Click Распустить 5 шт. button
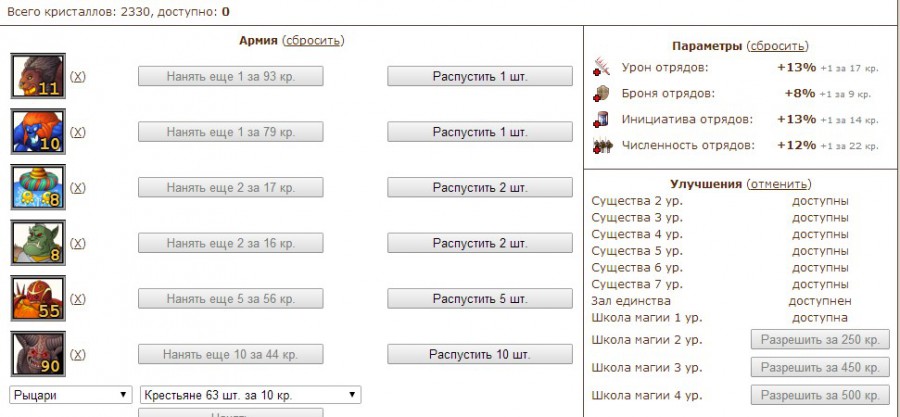This screenshot has width=900, height=417. (480, 298)
